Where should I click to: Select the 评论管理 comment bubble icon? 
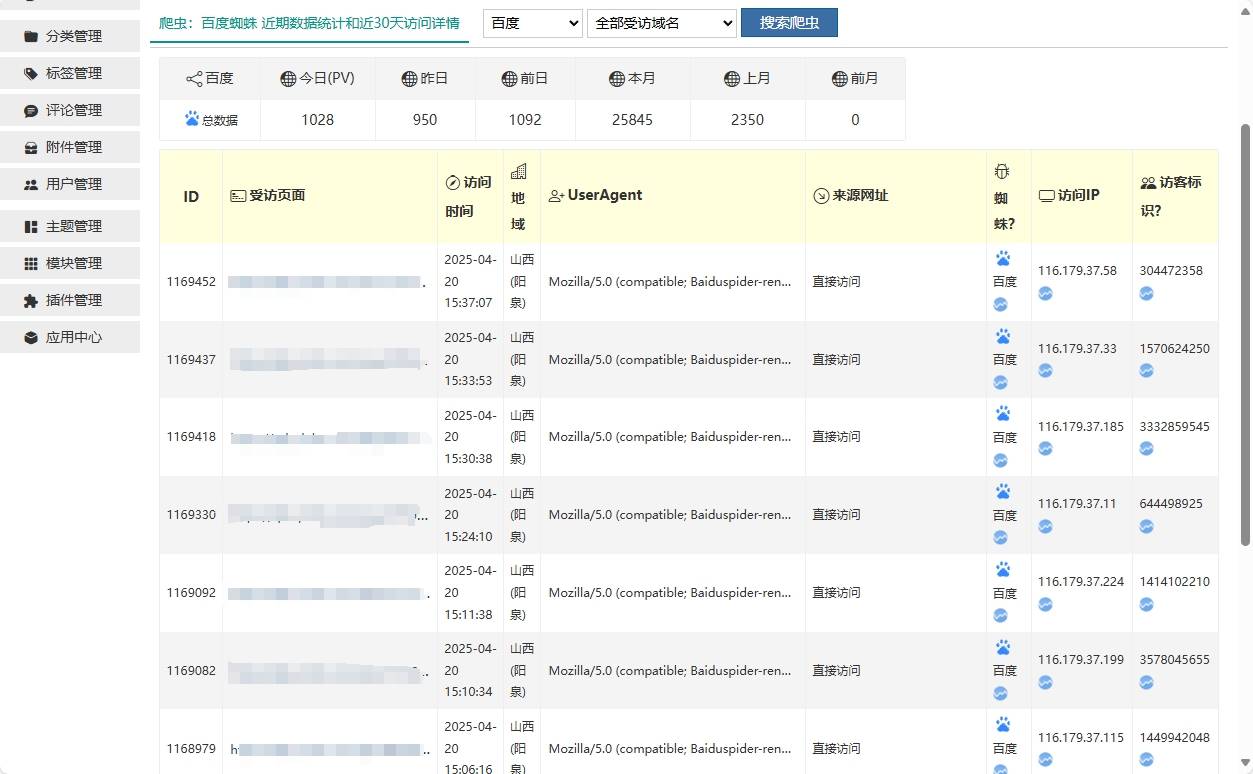30,110
